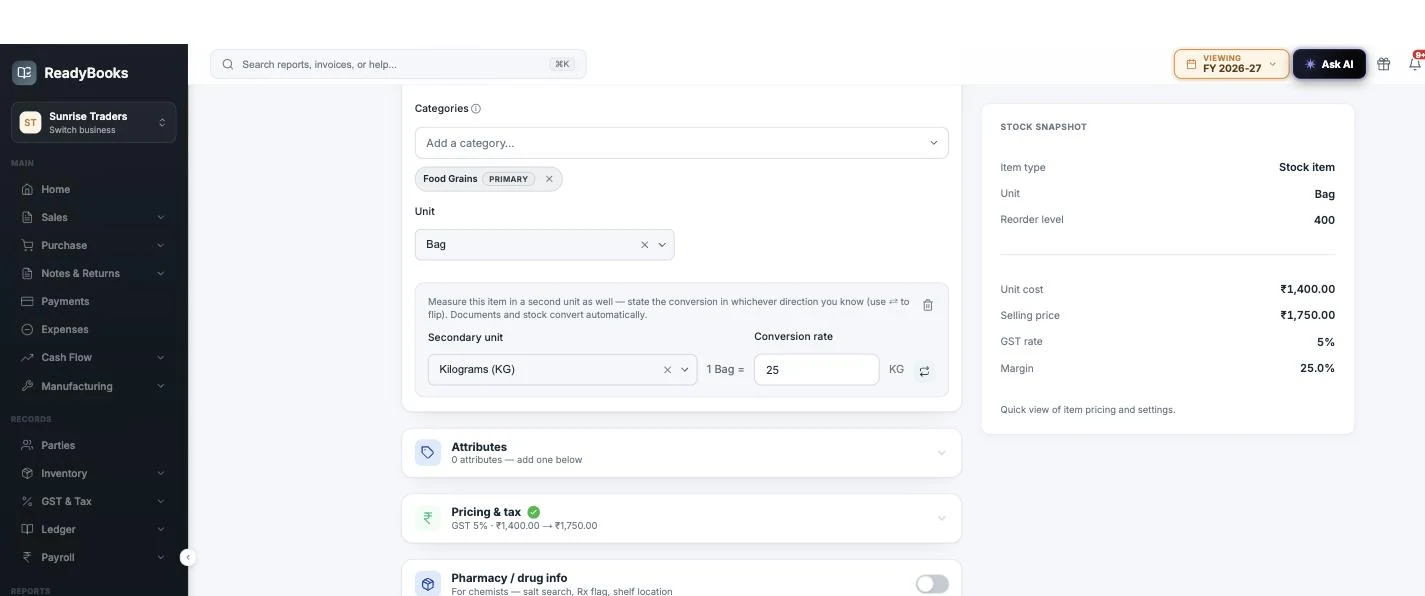Expand the Manufacturing submenu chevron

161,386
